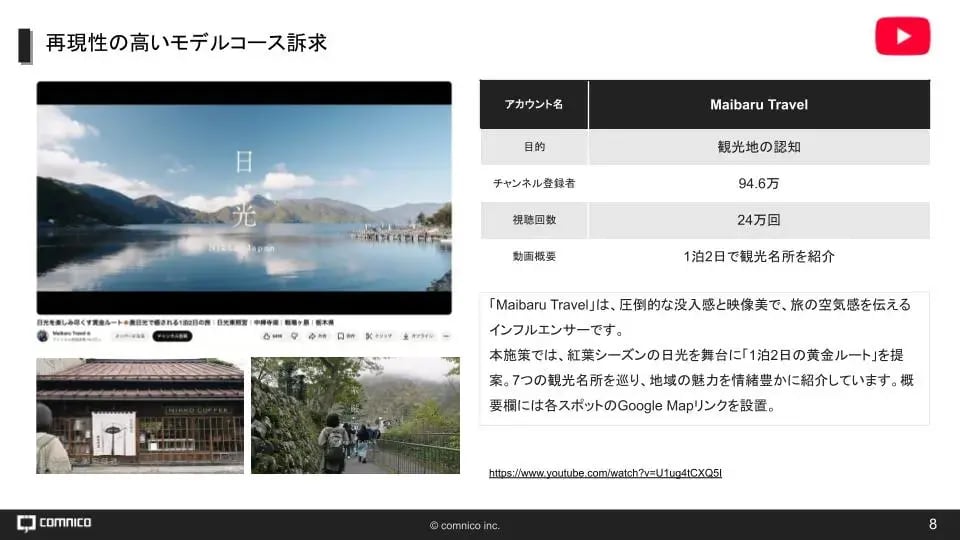Click the black channel subscribe button
Image resolution: width=960 pixels, height=540 pixels.
(x=172, y=336)
